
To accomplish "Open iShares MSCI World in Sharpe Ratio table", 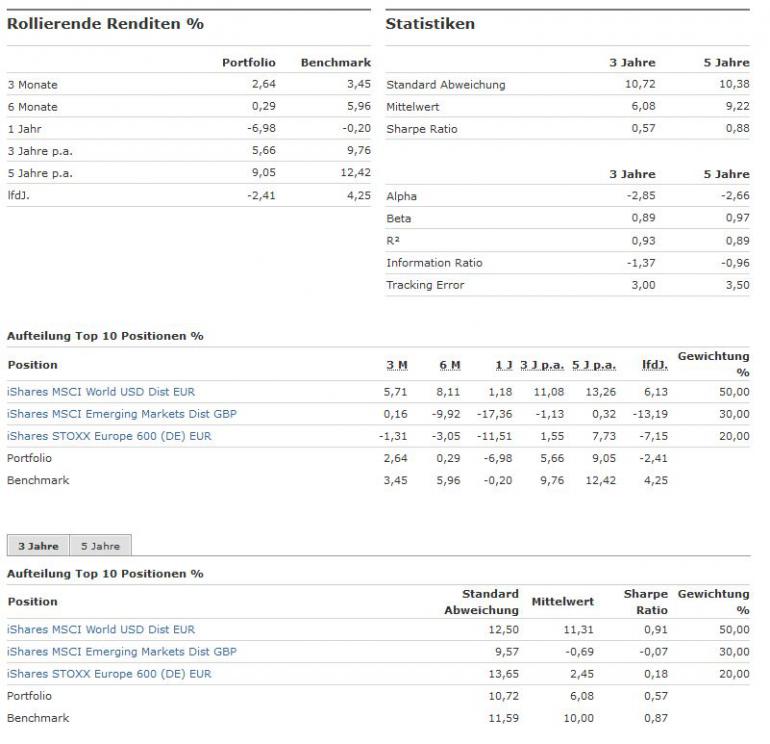I will 101,629.
